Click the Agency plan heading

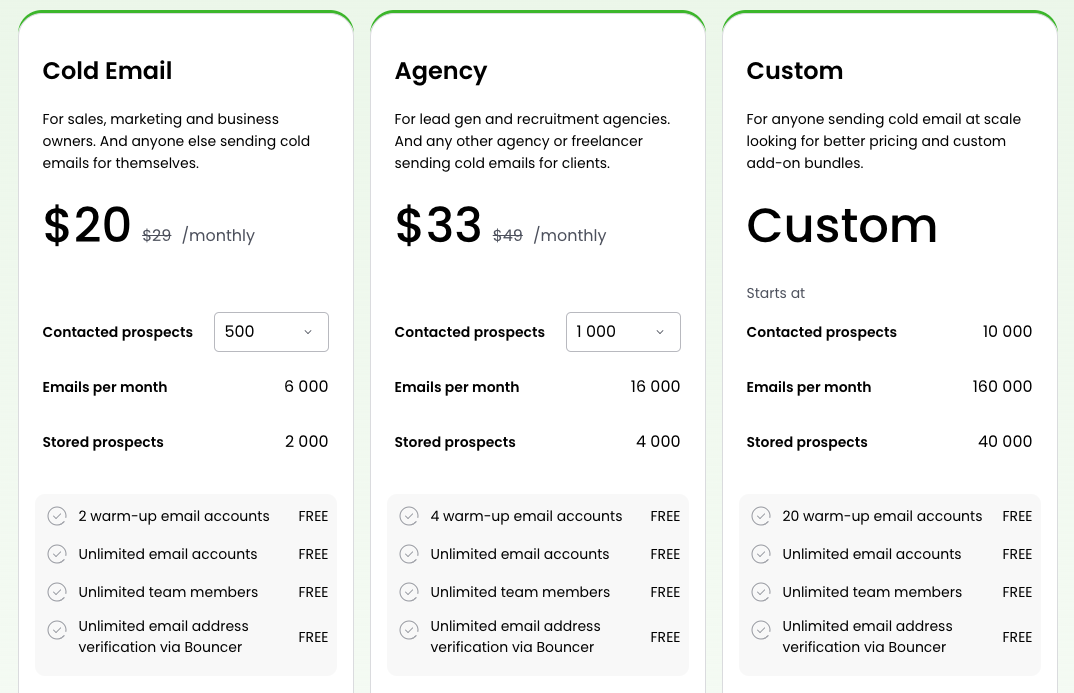click(x=440, y=71)
